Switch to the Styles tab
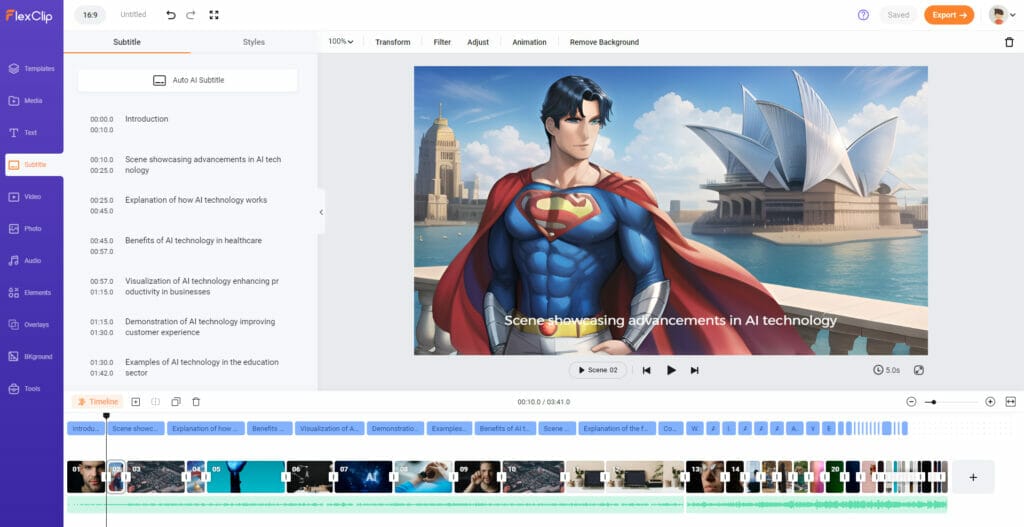Viewport: 1024px width, 527px height. click(x=253, y=42)
